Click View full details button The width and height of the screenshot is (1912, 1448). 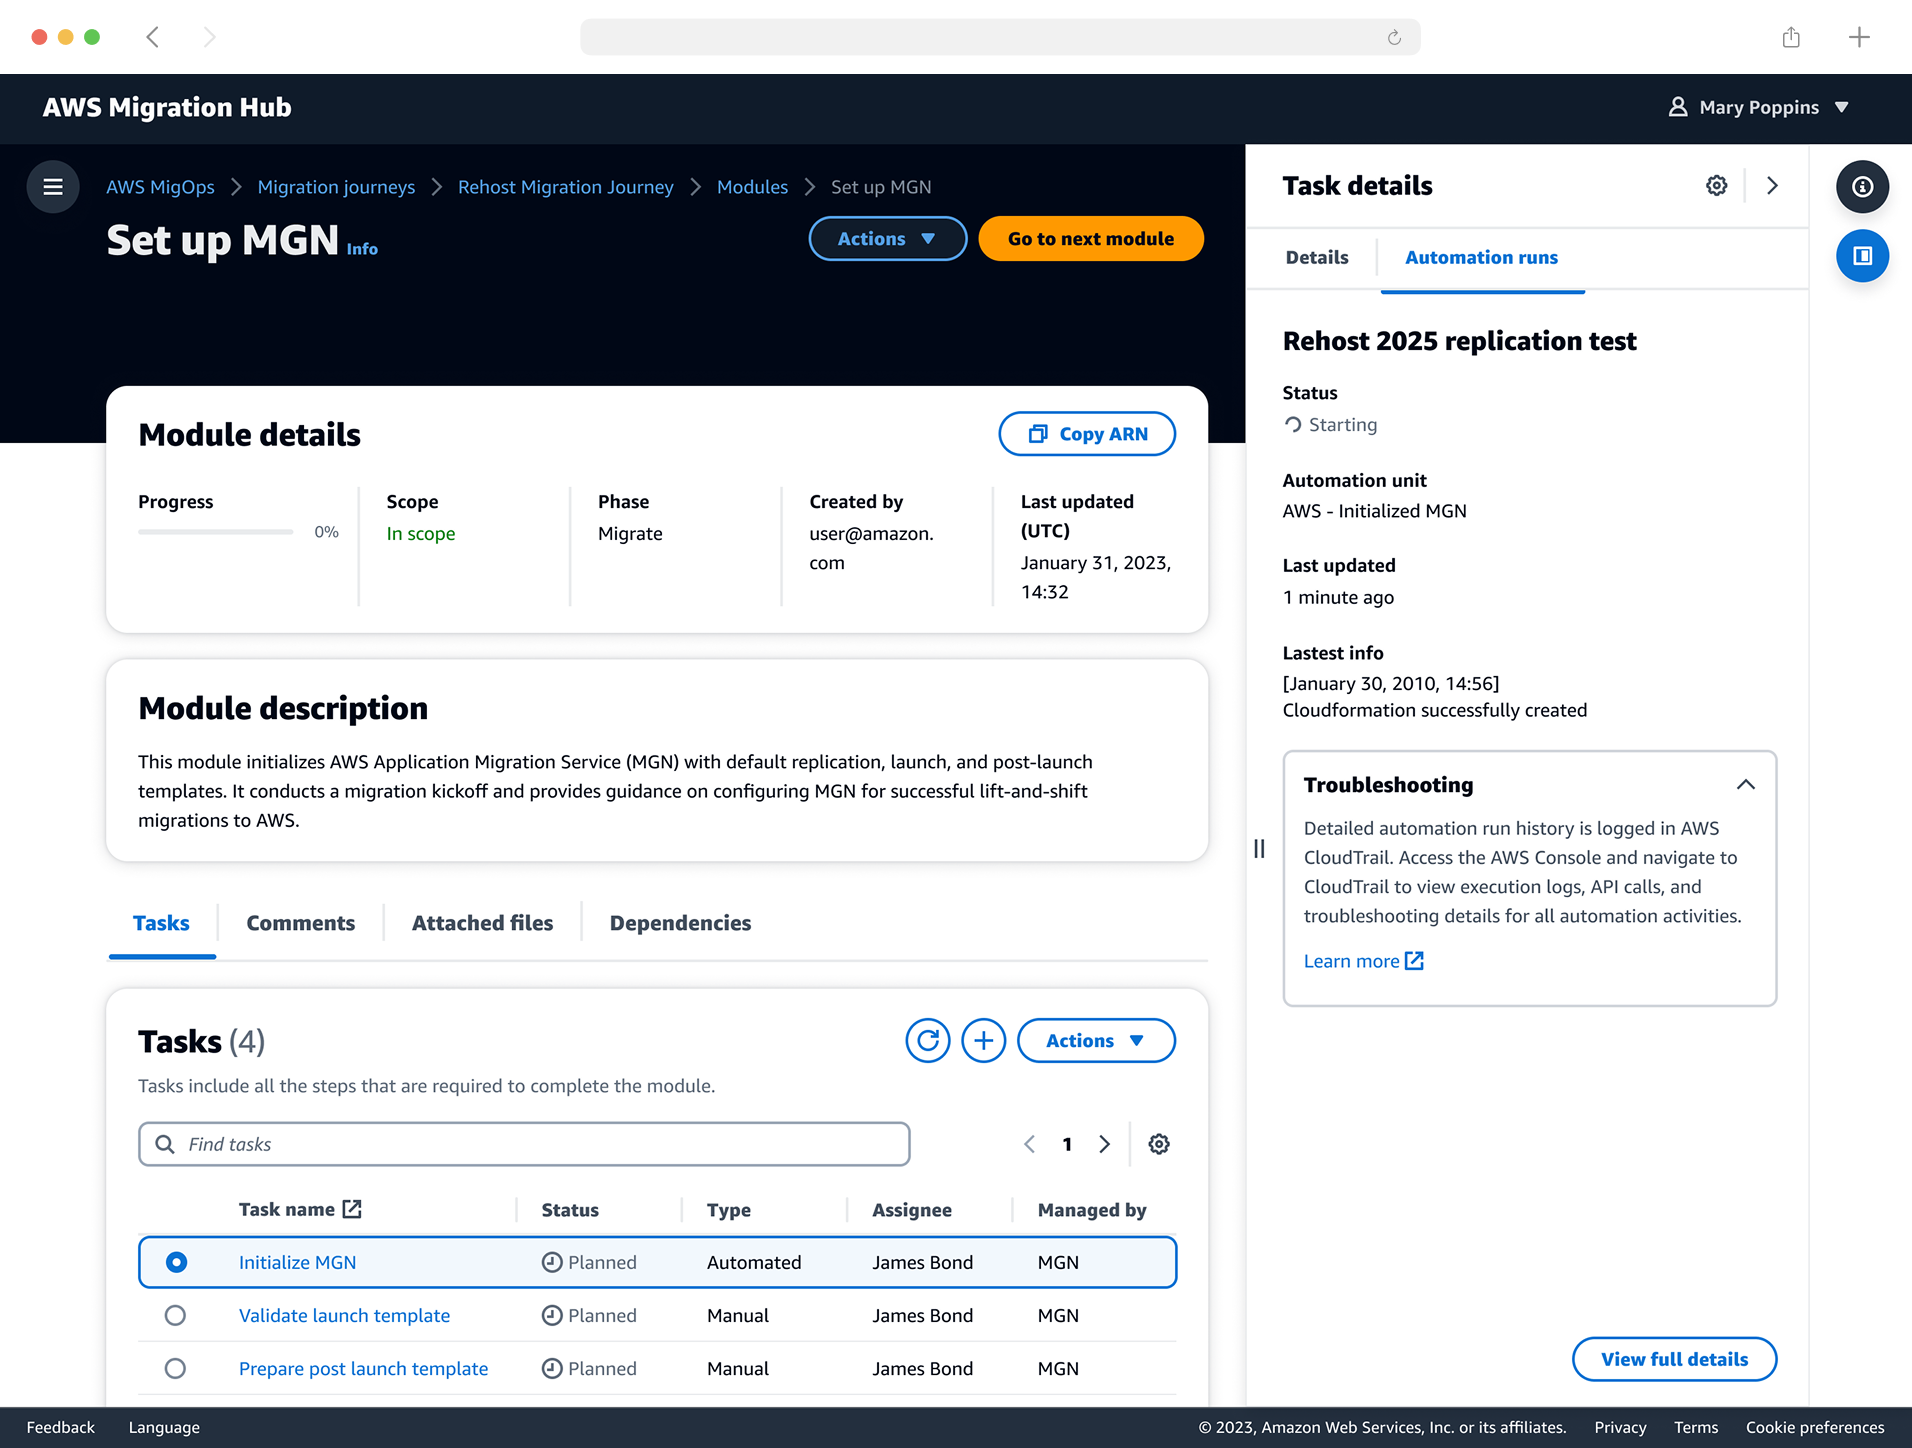coord(1674,1359)
